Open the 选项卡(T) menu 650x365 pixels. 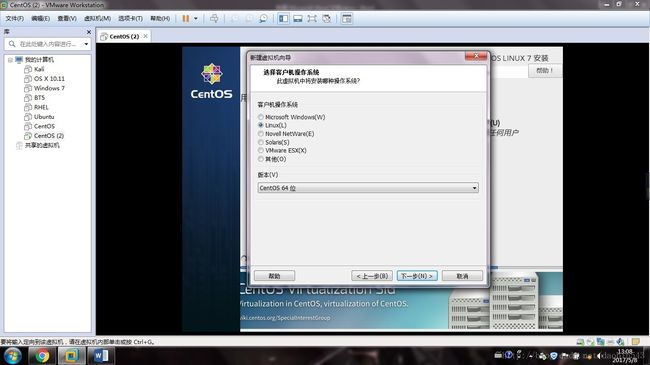click(130, 18)
